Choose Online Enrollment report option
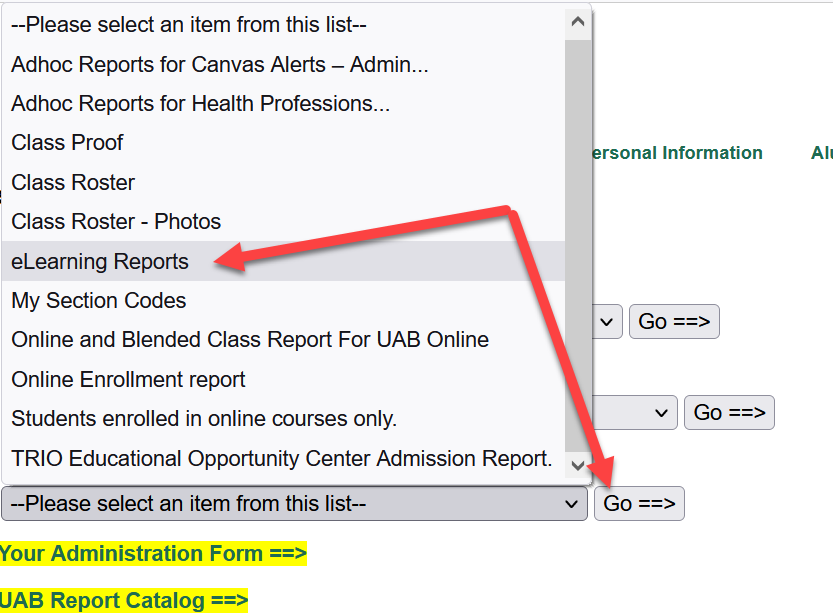The height and width of the screenshot is (614, 834). (128, 380)
